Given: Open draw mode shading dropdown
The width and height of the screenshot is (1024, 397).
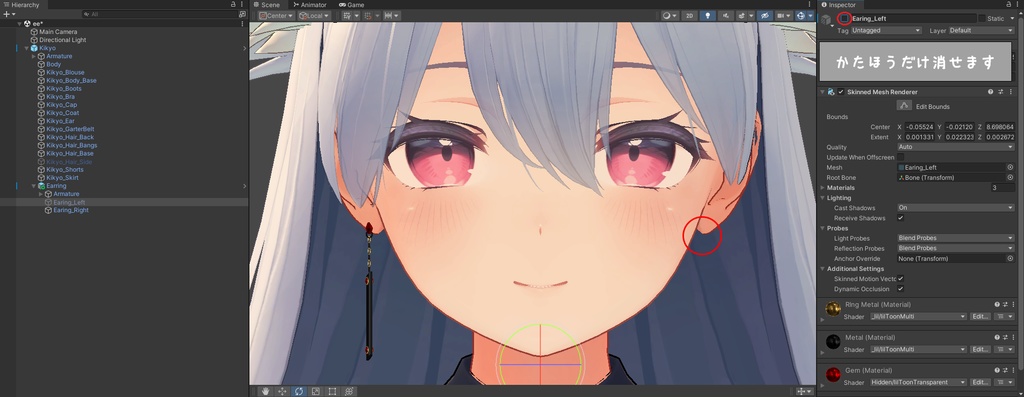Looking at the screenshot, I should tap(669, 16).
